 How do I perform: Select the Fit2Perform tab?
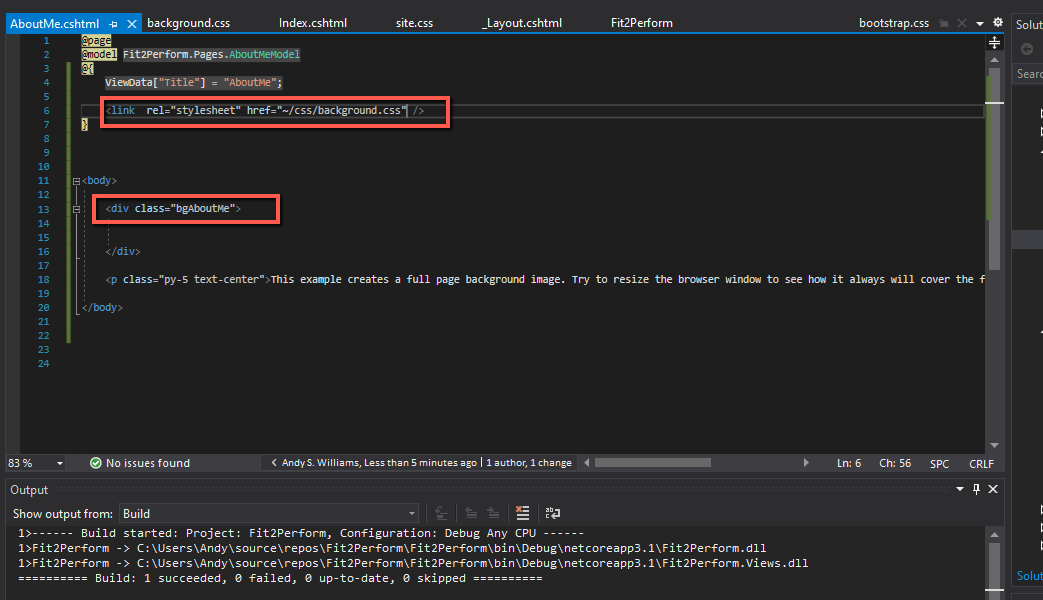tap(642, 23)
